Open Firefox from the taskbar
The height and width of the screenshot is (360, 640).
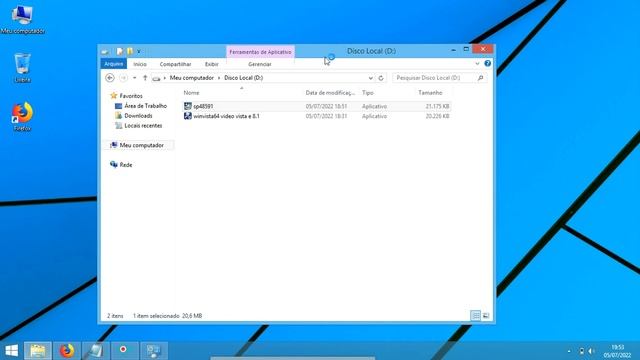pyautogui.click(x=67, y=351)
